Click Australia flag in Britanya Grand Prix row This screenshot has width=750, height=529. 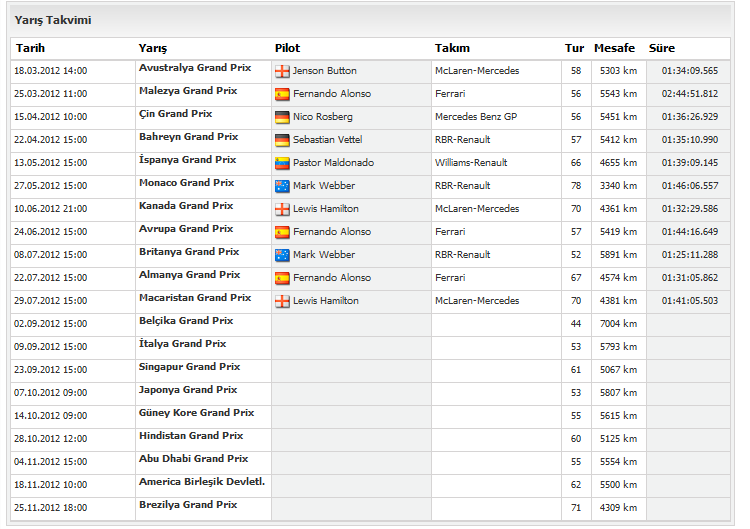tap(282, 255)
